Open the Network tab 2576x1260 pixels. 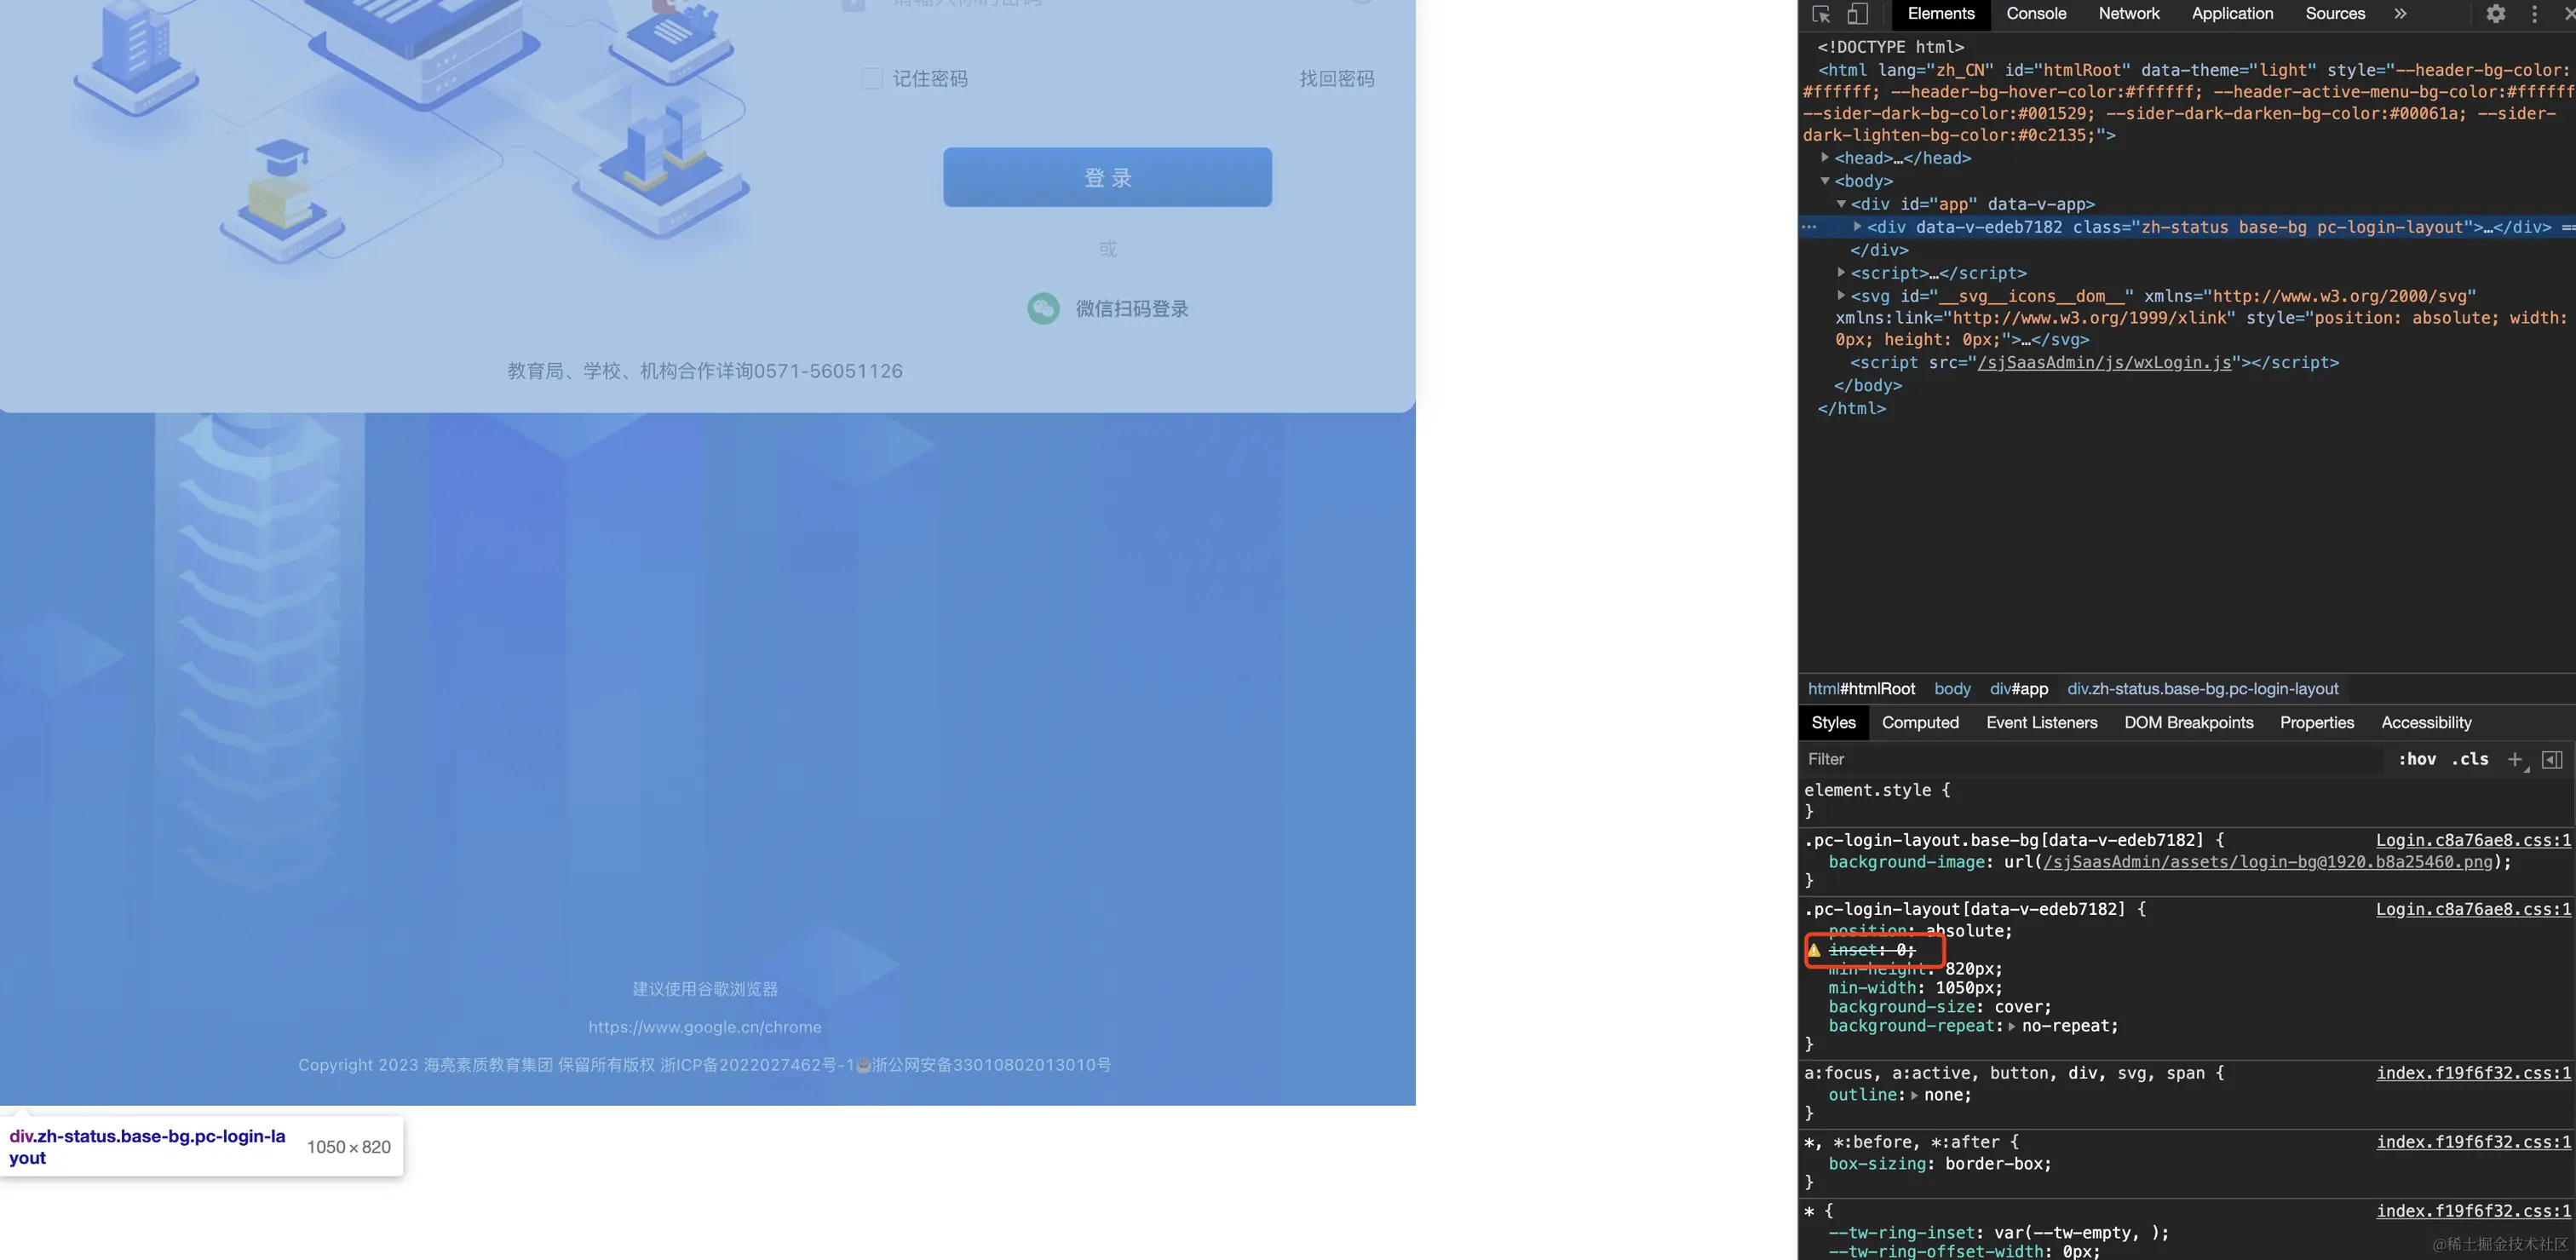coord(2129,14)
